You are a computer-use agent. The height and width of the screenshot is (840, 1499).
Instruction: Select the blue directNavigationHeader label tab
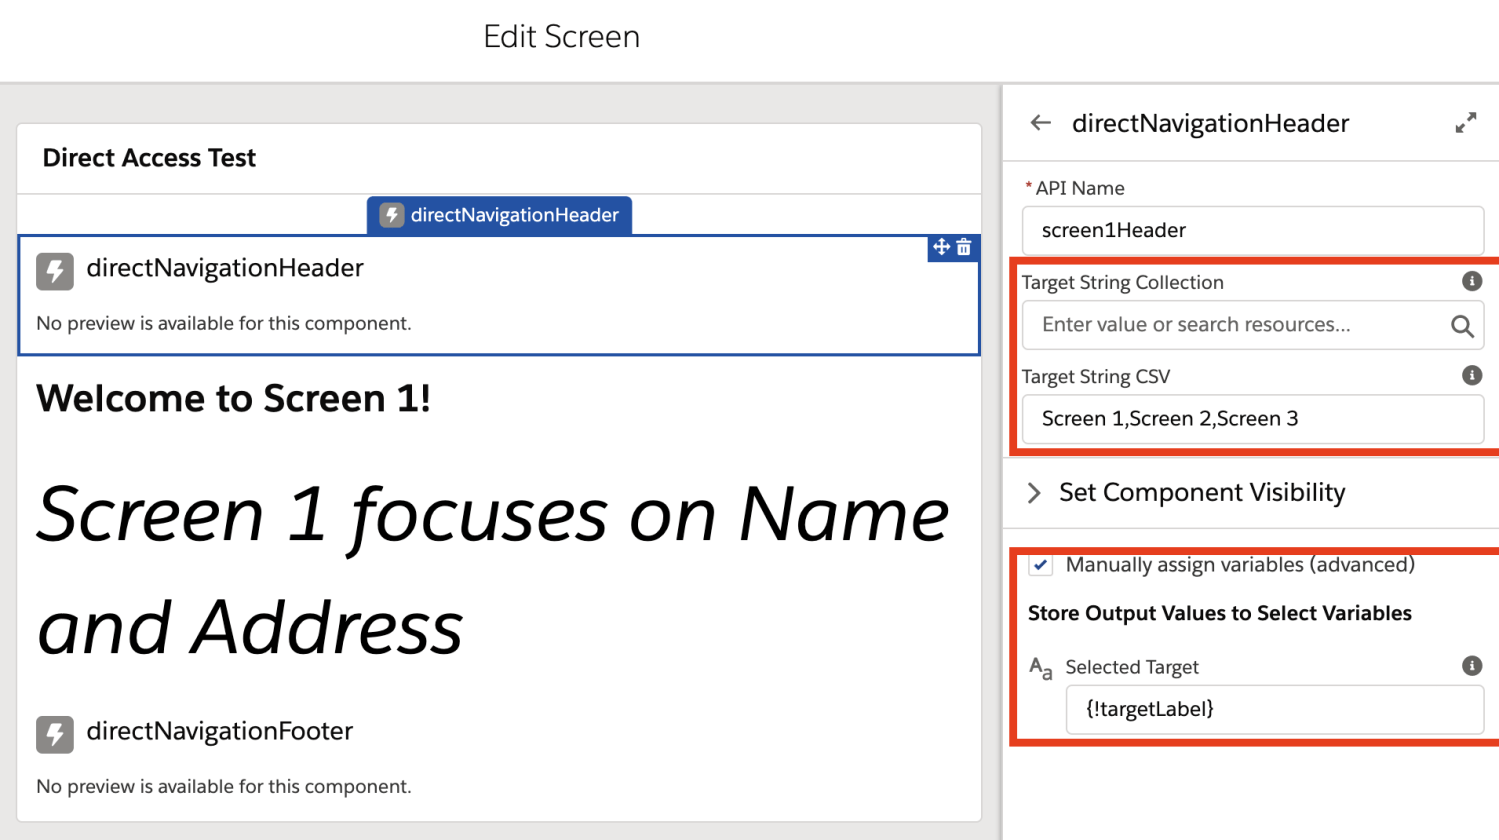point(498,215)
